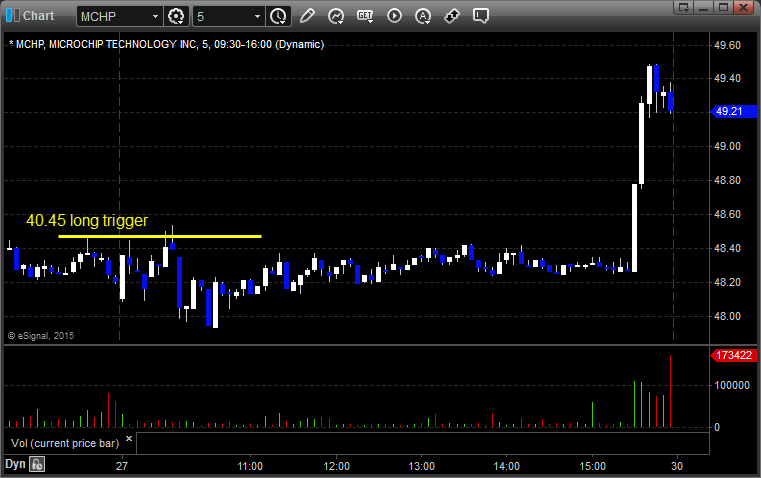
Task: Toggle the lock icon next to Dyn
Action: 37,464
